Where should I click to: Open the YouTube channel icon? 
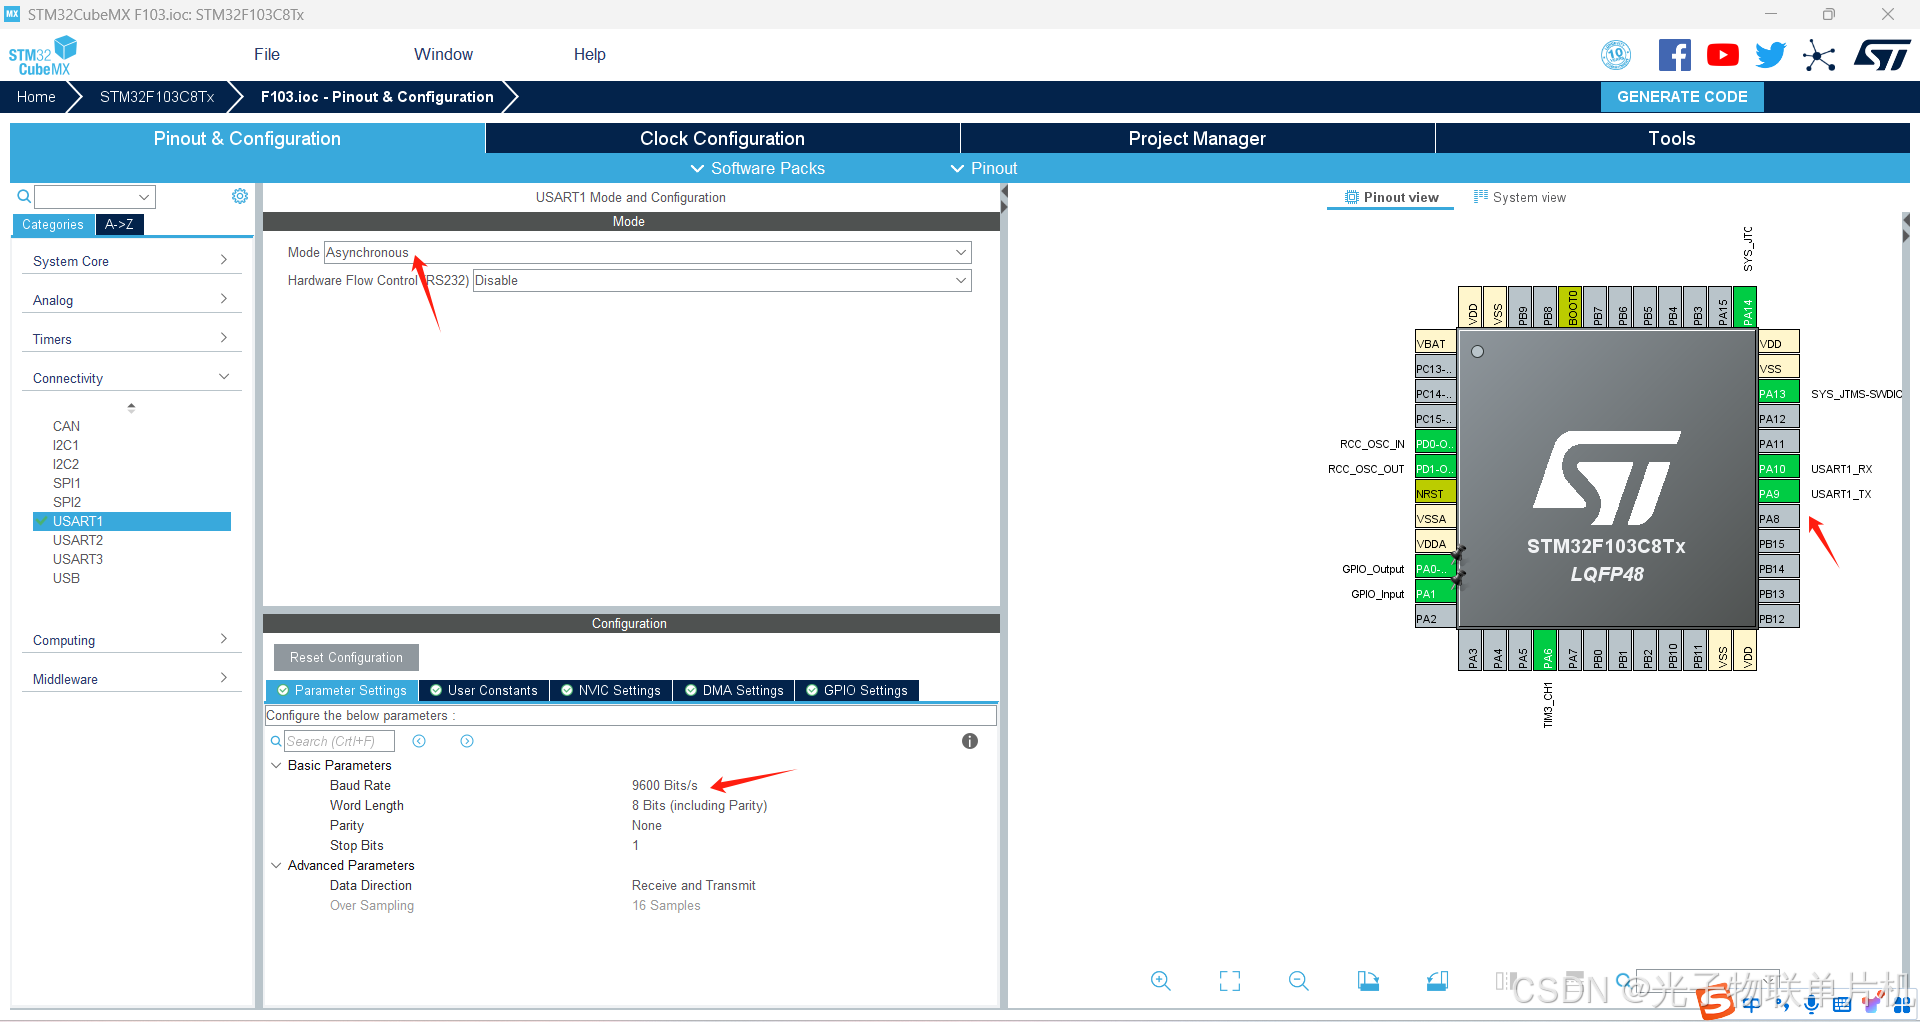coord(1722,55)
